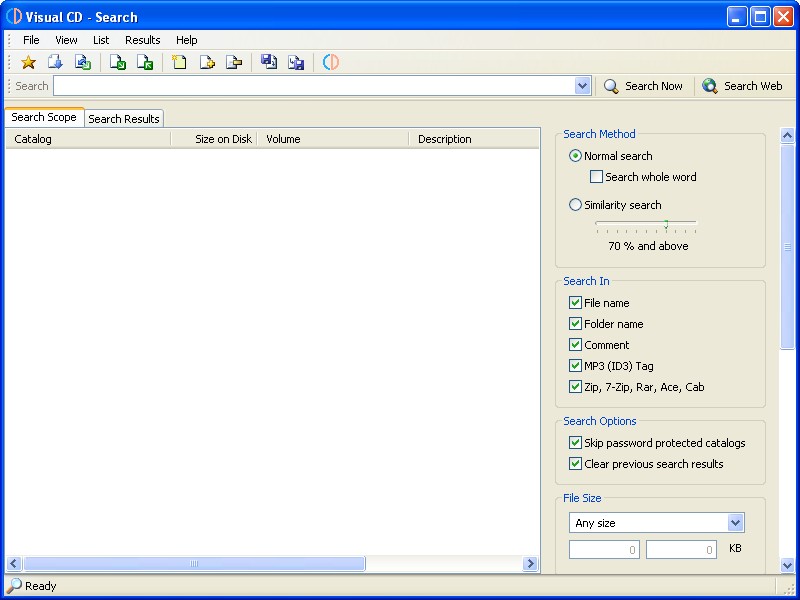This screenshot has width=800, height=600.
Task: Open the Help menu
Action: (x=187, y=40)
